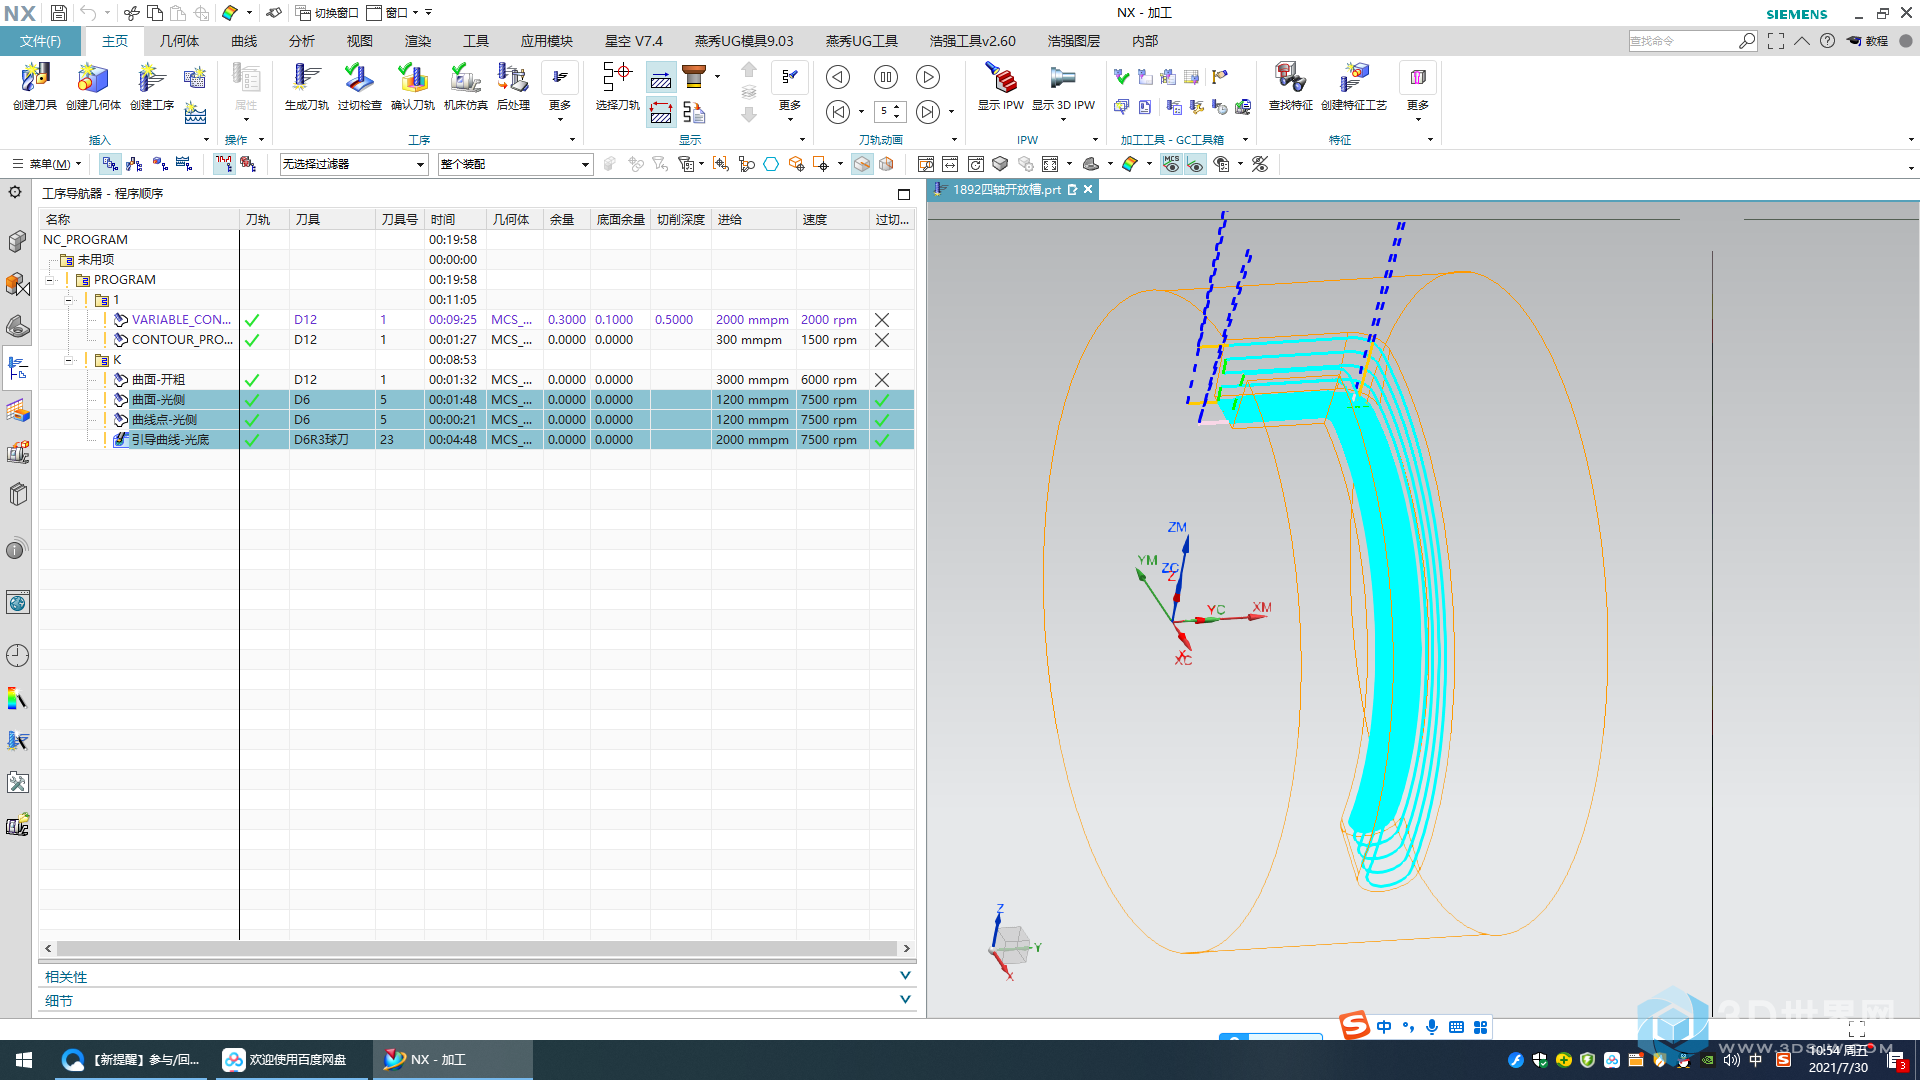The height and width of the screenshot is (1080, 1920).
Task: Click 显示 3D IPW icon
Action: [1063, 86]
